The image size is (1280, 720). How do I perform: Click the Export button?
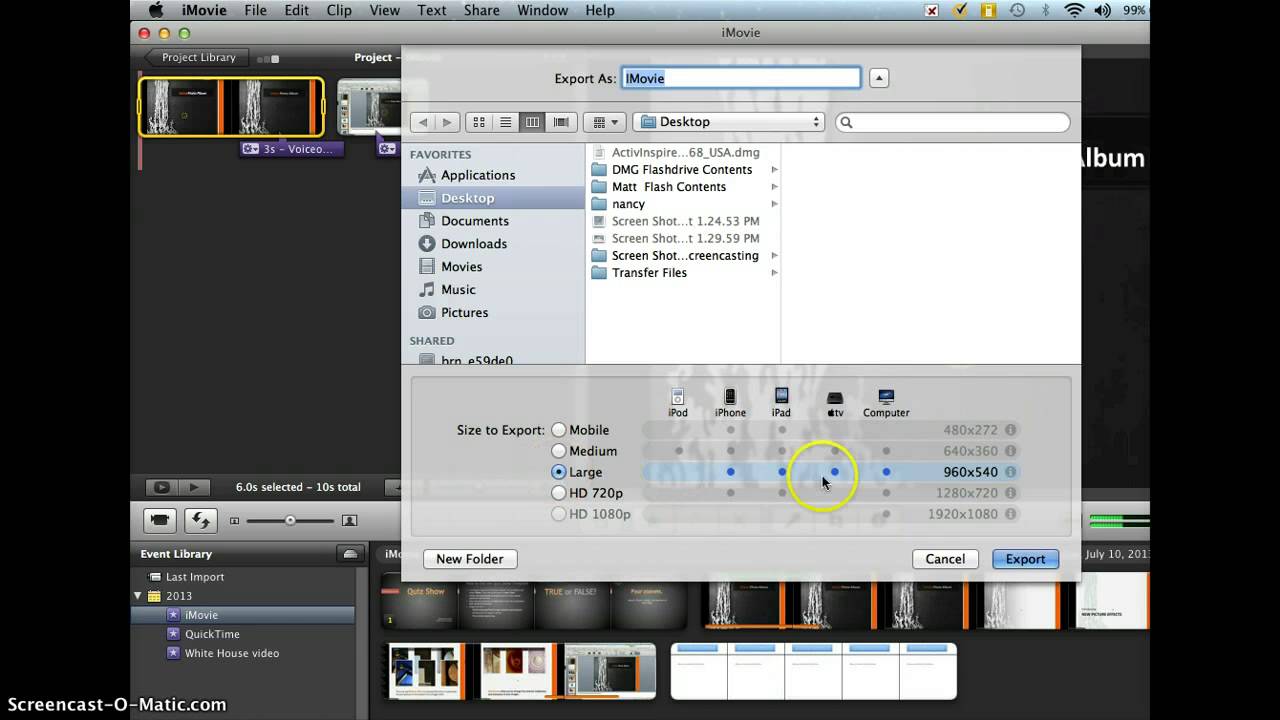coord(1025,559)
